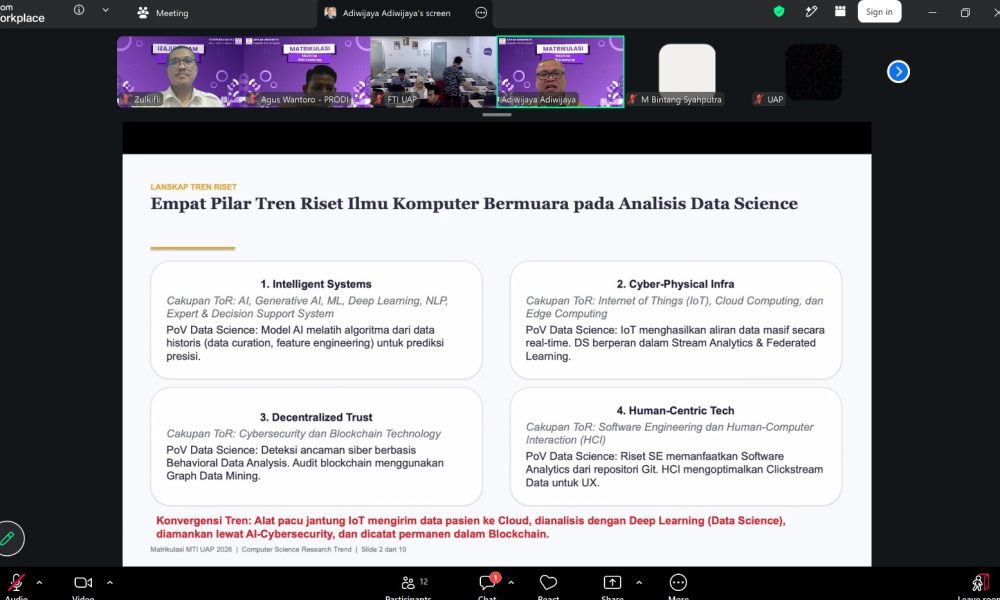
Task: Expand the video options caret
Action: [110, 582]
